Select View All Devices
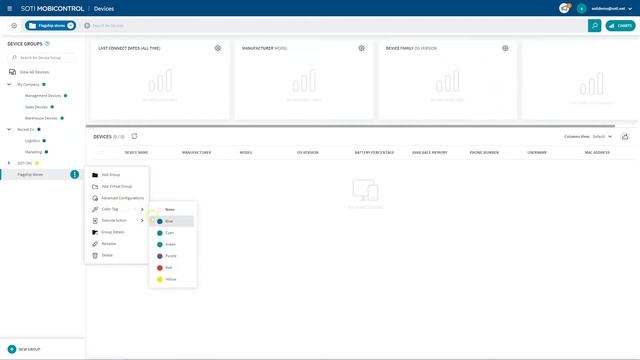This screenshot has width=640, height=360. pos(34,72)
